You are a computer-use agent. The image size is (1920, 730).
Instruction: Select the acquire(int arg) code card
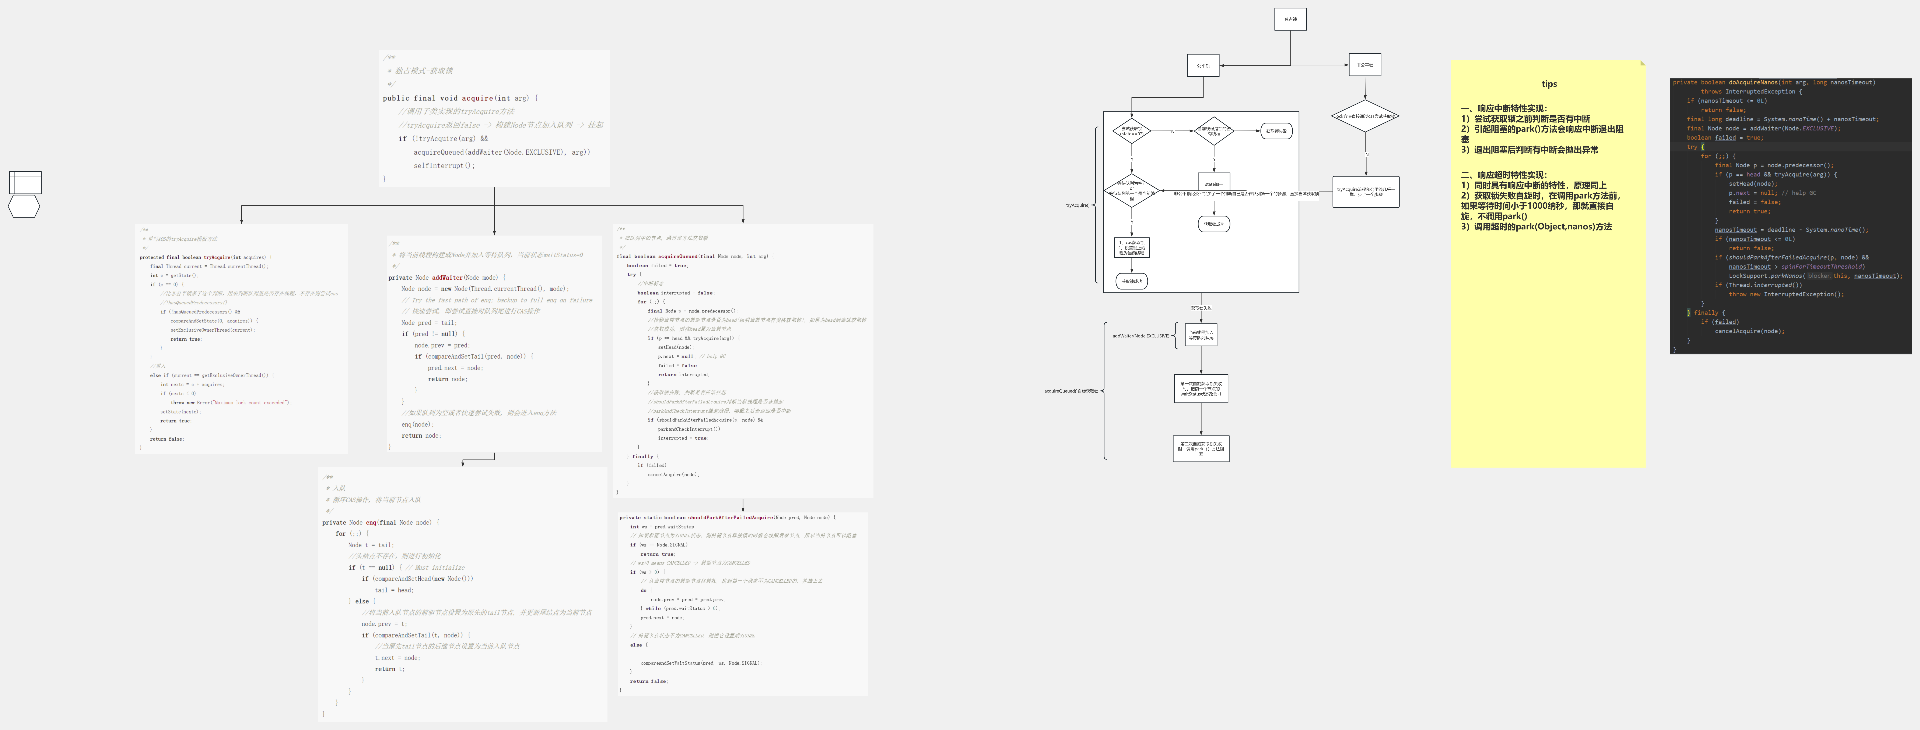(494, 118)
